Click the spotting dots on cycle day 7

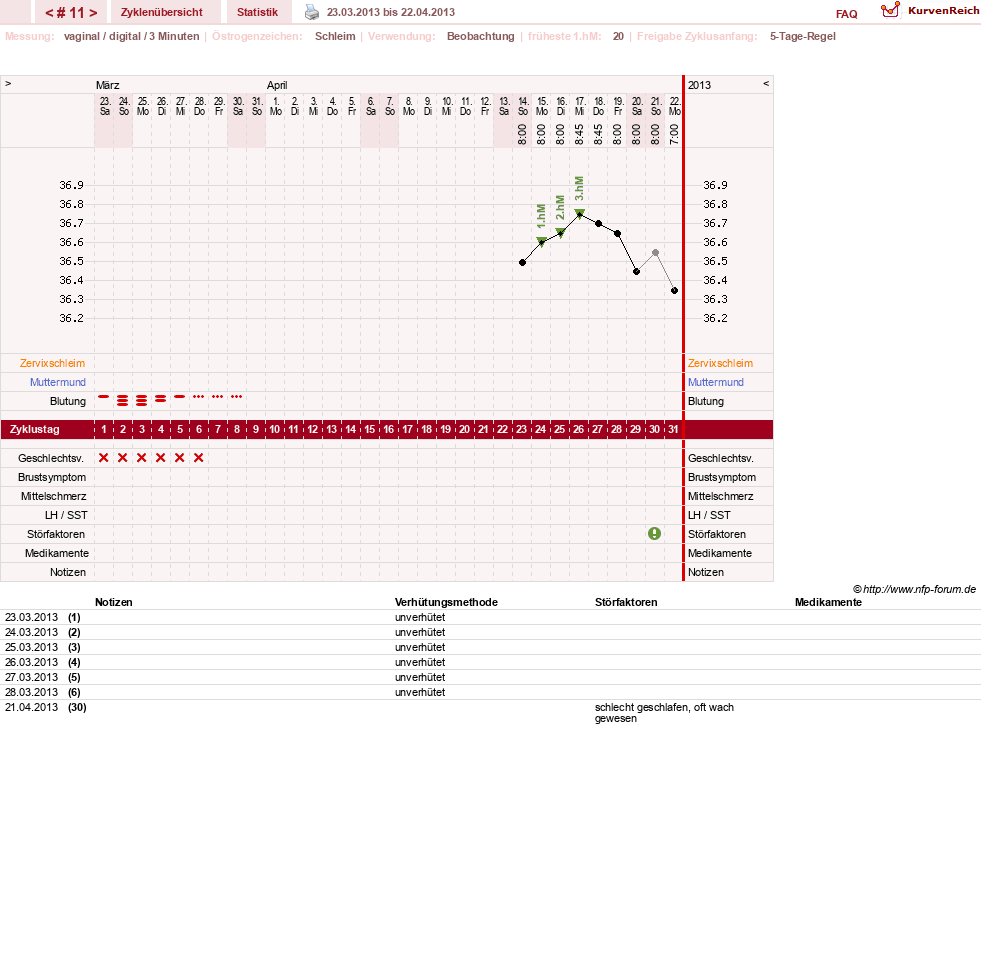[218, 397]
